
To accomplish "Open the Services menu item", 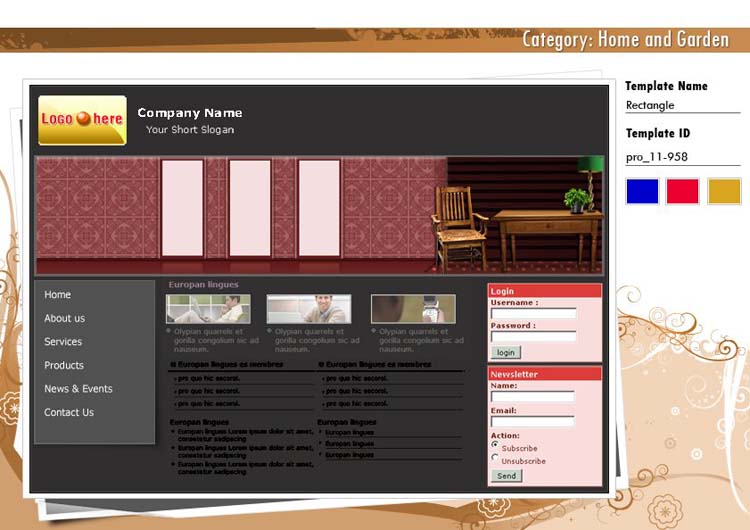I will click(63, 342).
